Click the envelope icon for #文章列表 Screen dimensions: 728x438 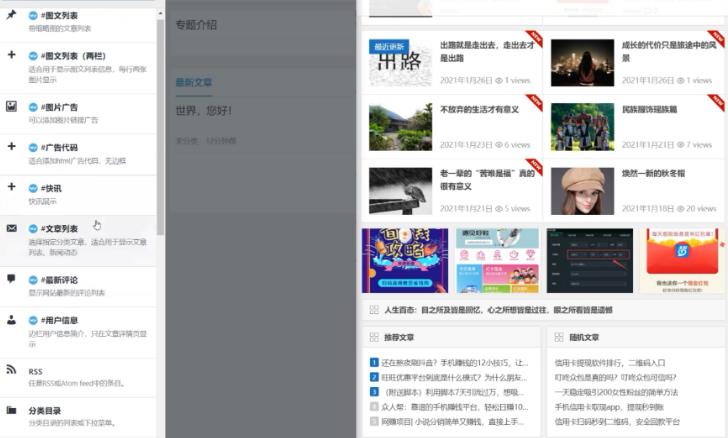(x=11, y=228)
